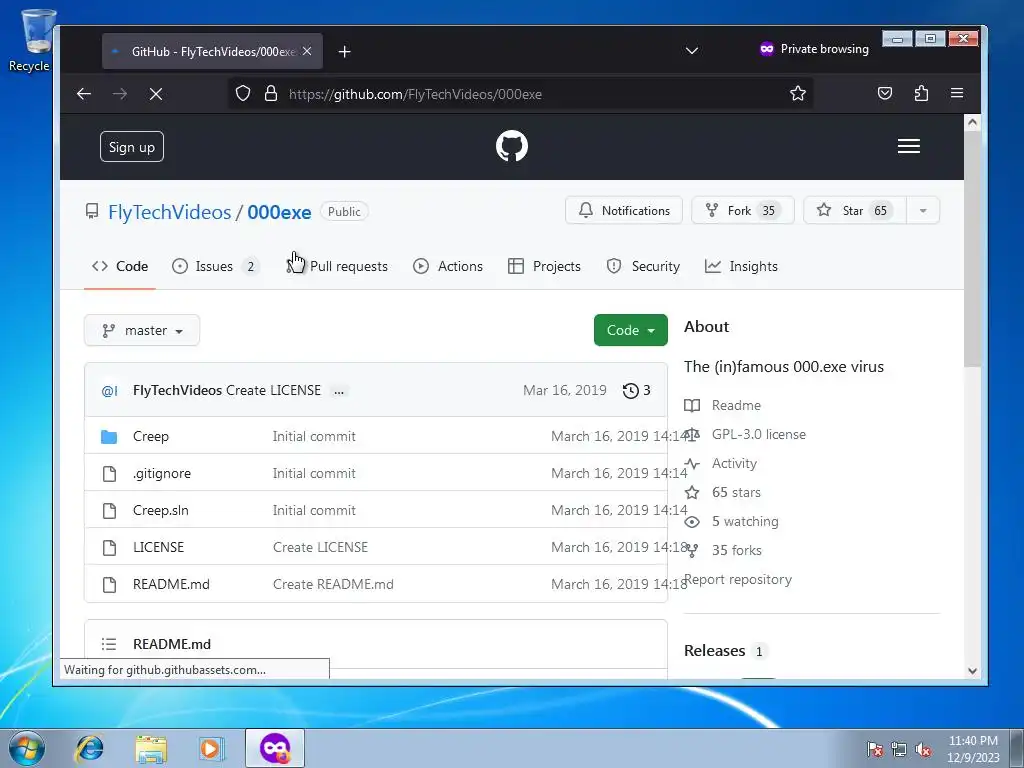Launch Internet Explorer from the taskbar
The width and height of the screenshot is (1024, 768).
[x=89, y=748]
